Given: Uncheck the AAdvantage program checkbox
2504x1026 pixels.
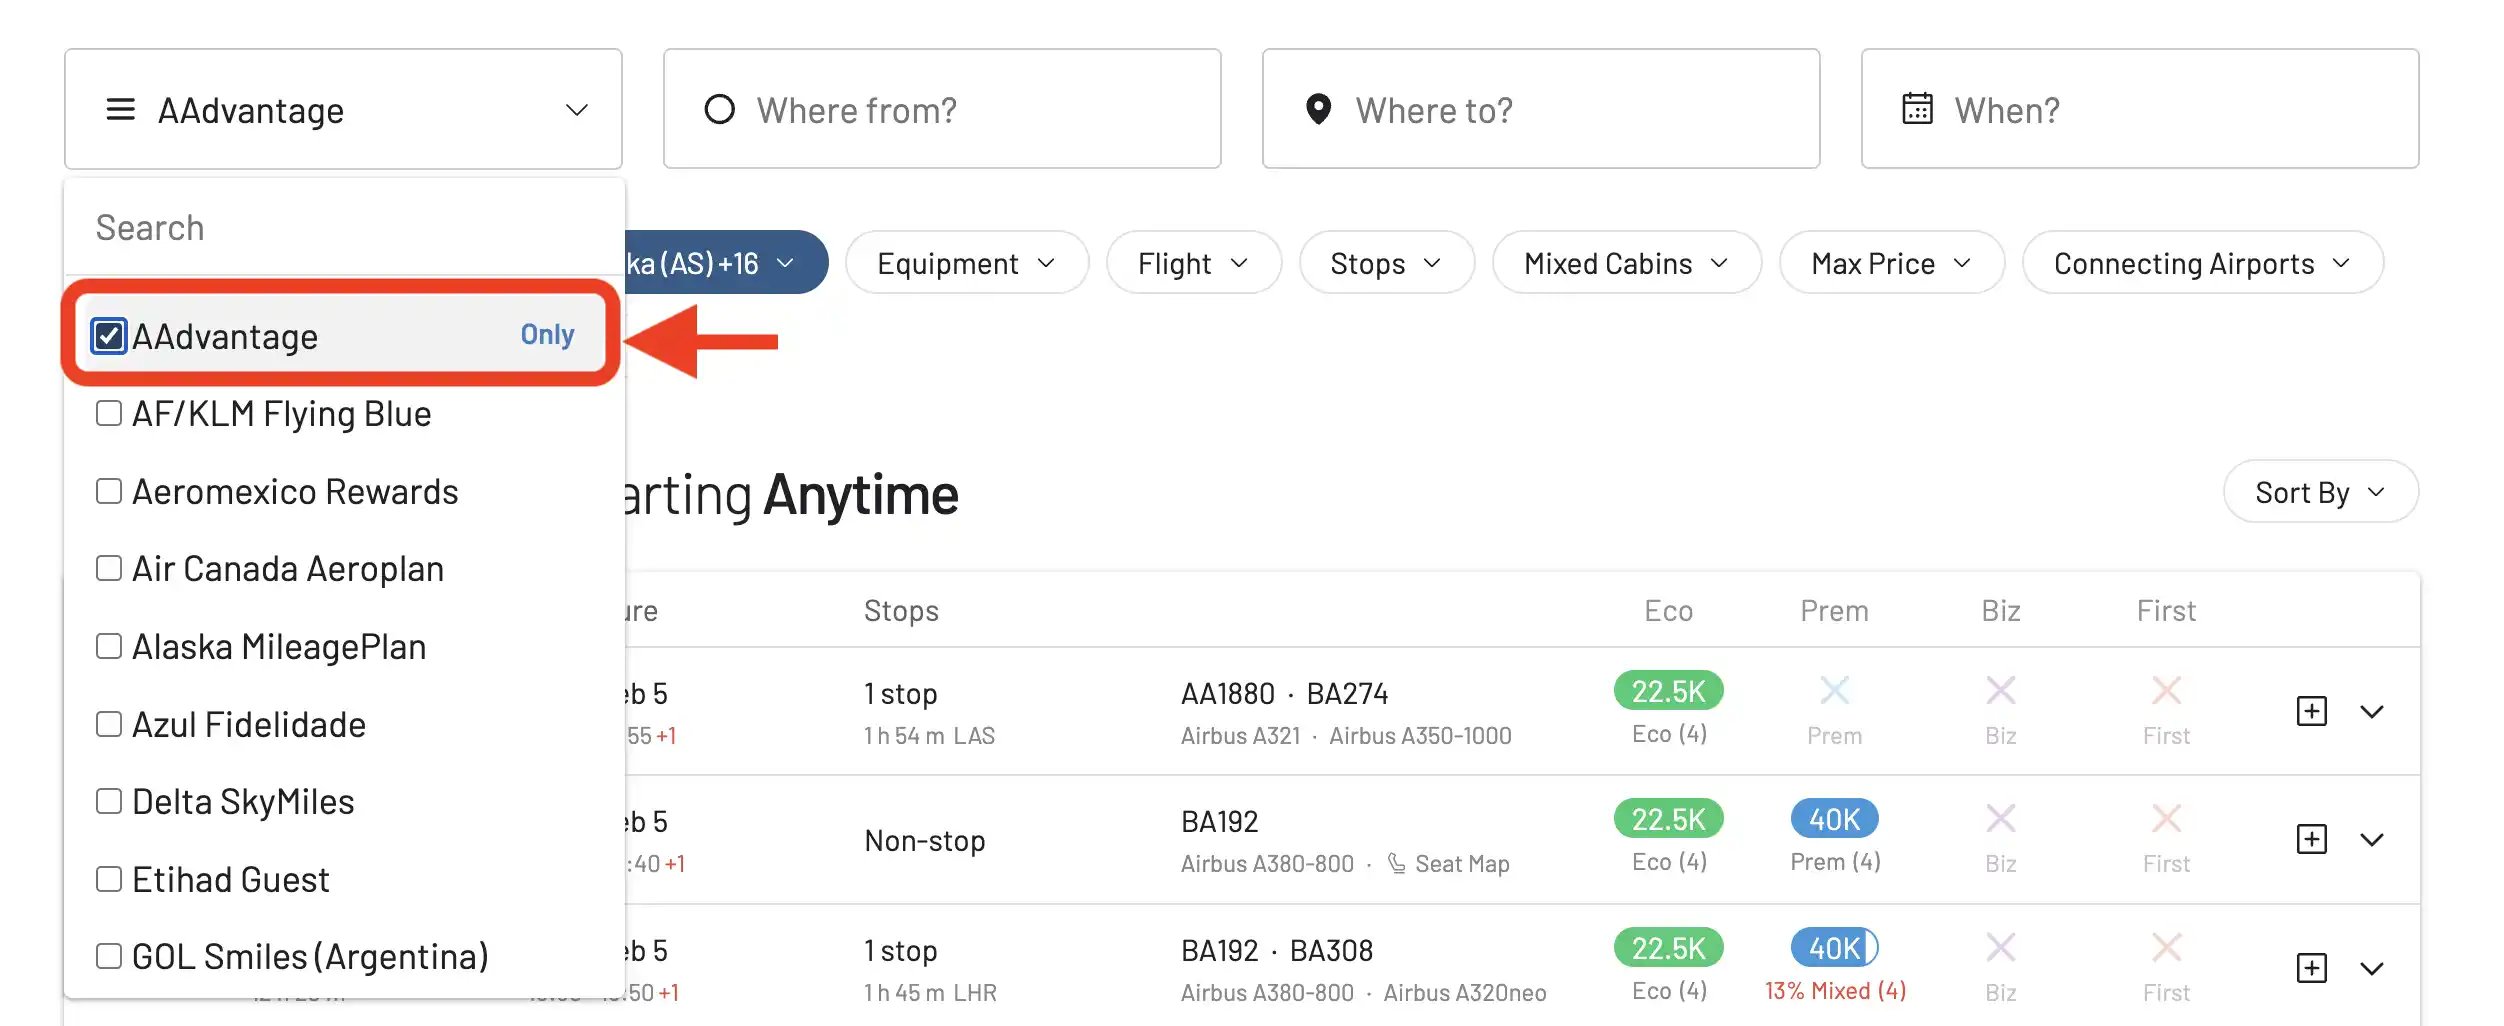Looking at the screenshot, I should click(x=108, y=336).
